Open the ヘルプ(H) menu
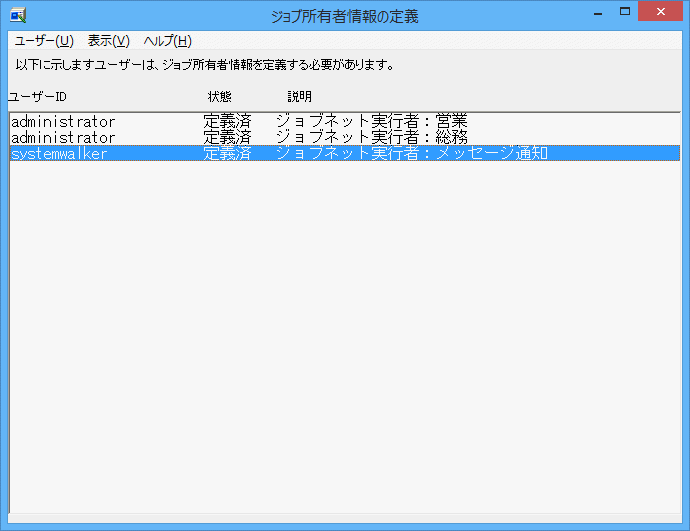The height and width of the screenshot is (531, 690). click(167, 41)
